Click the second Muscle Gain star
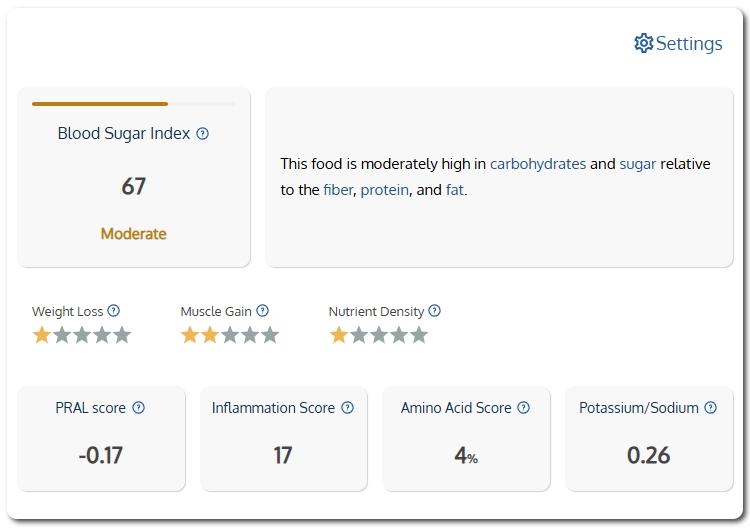Image resolution: width=750 pixels, height=530 pixels. [x=210, y=335]
